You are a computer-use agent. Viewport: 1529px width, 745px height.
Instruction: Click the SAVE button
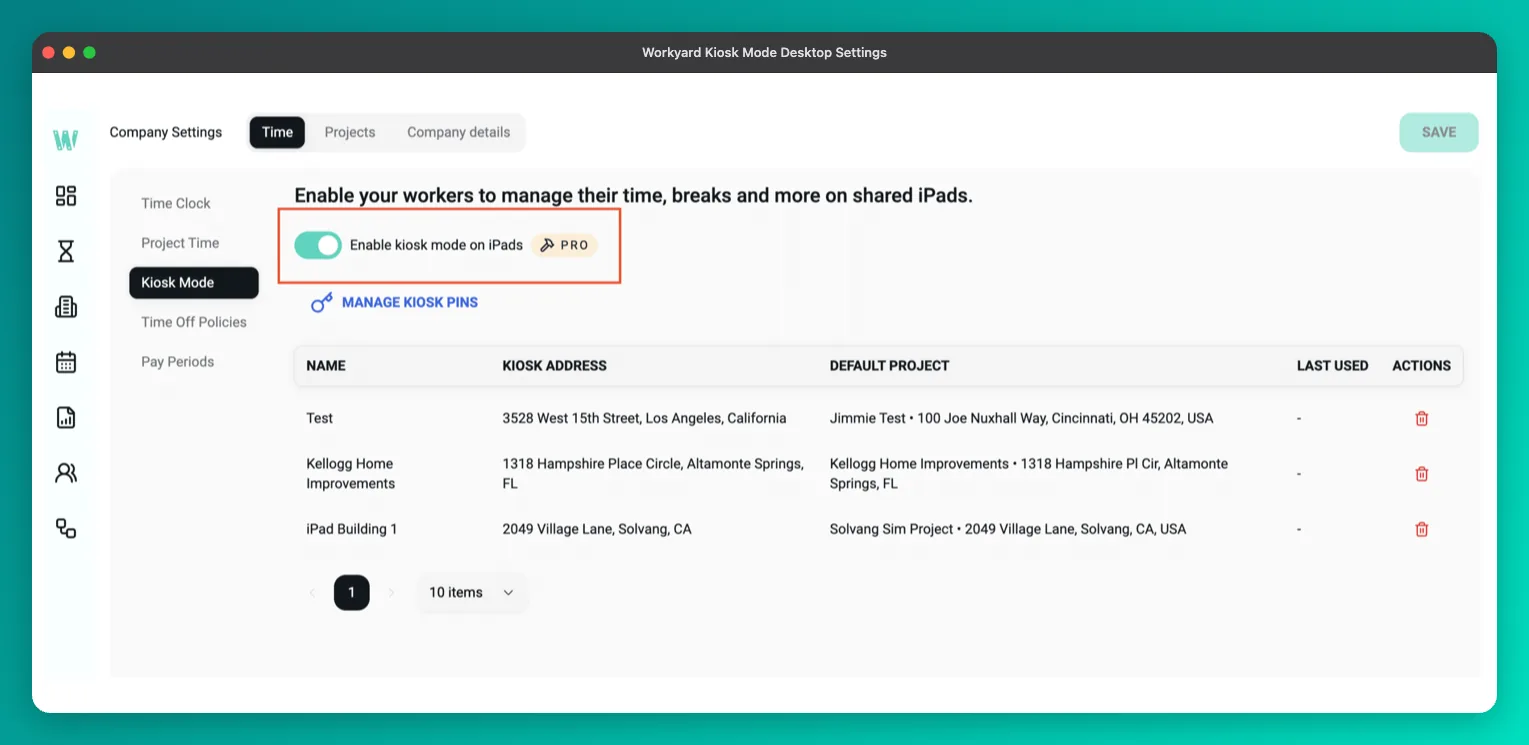click(x=1439, y=132)
